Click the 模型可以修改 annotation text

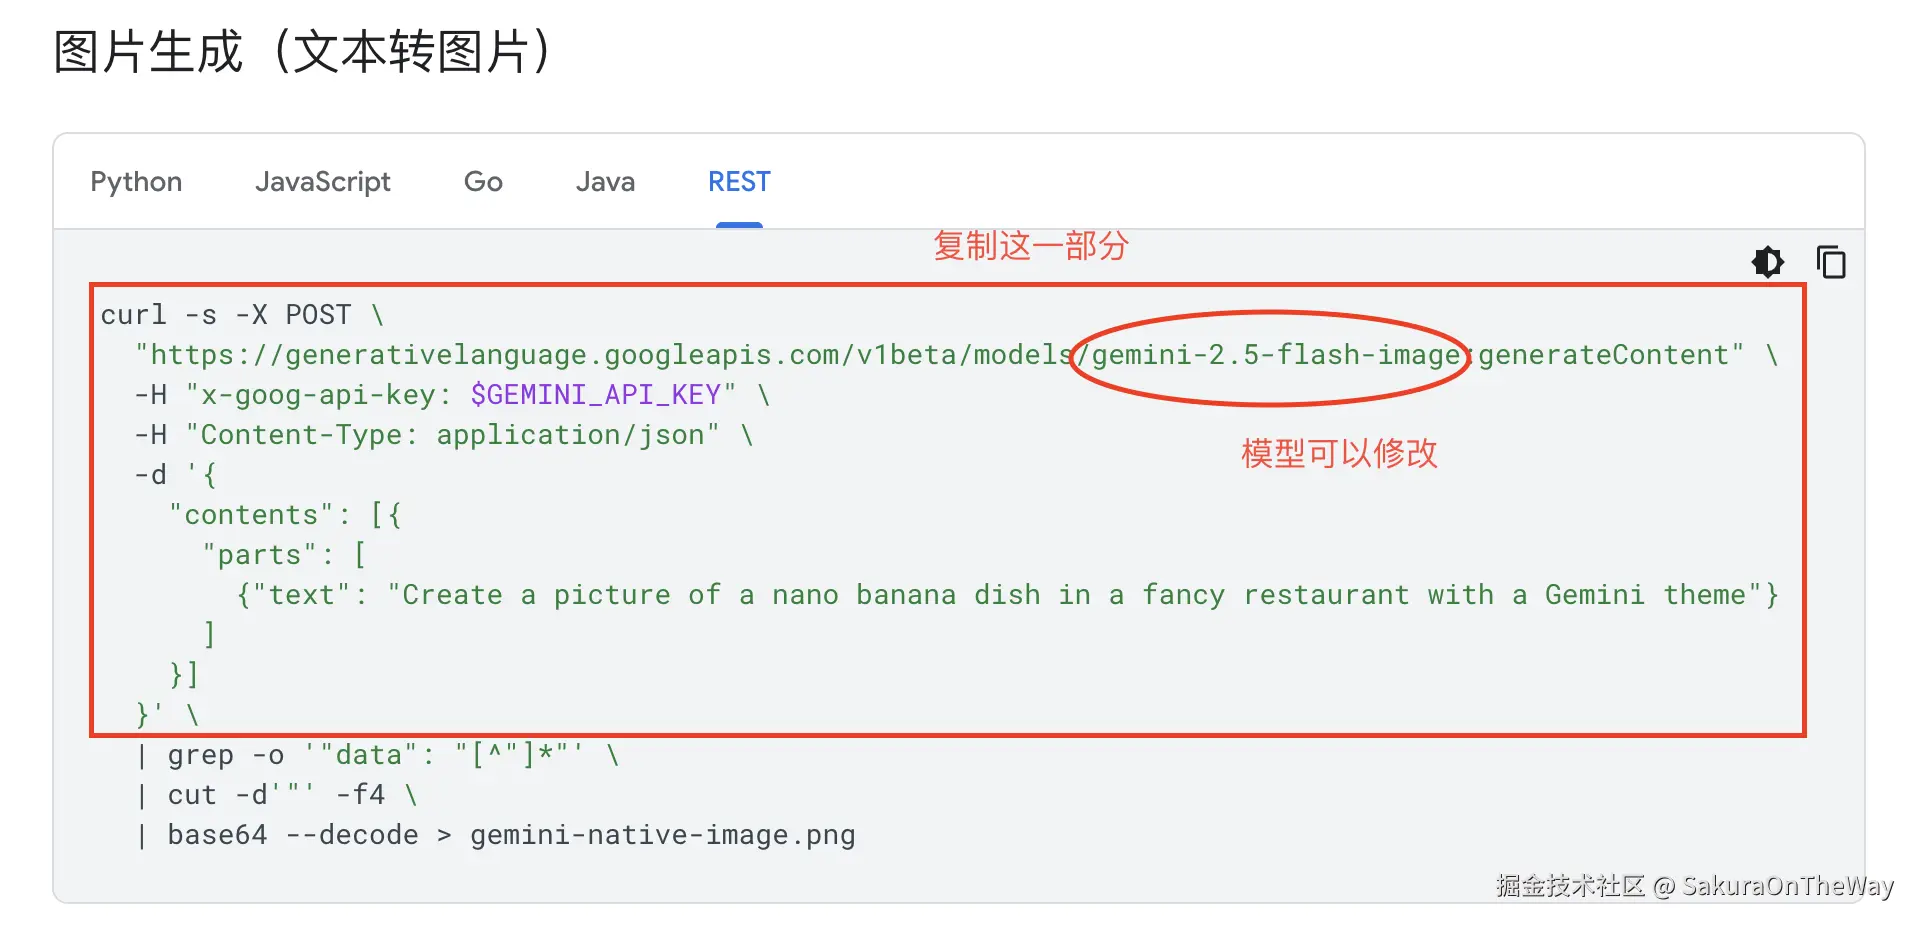coord(1337,453)
